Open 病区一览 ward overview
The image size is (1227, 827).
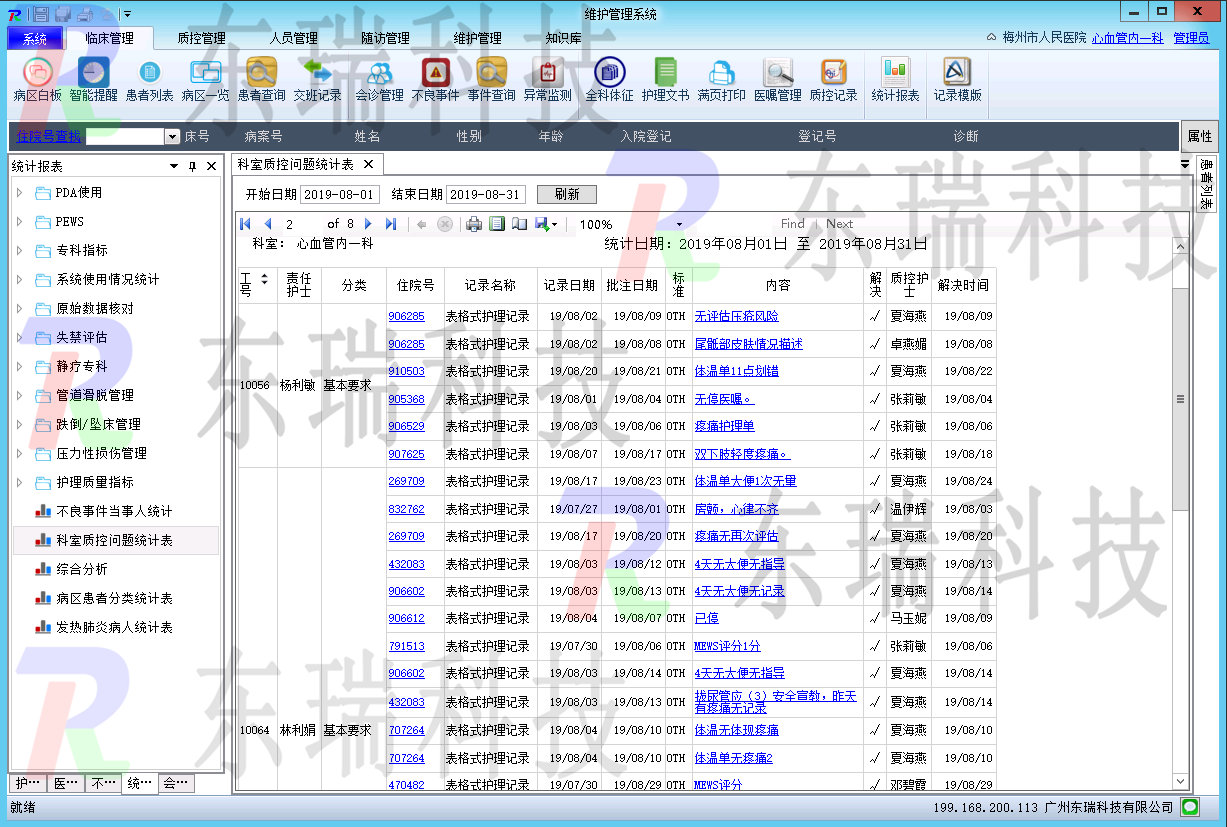click(205, 80)
